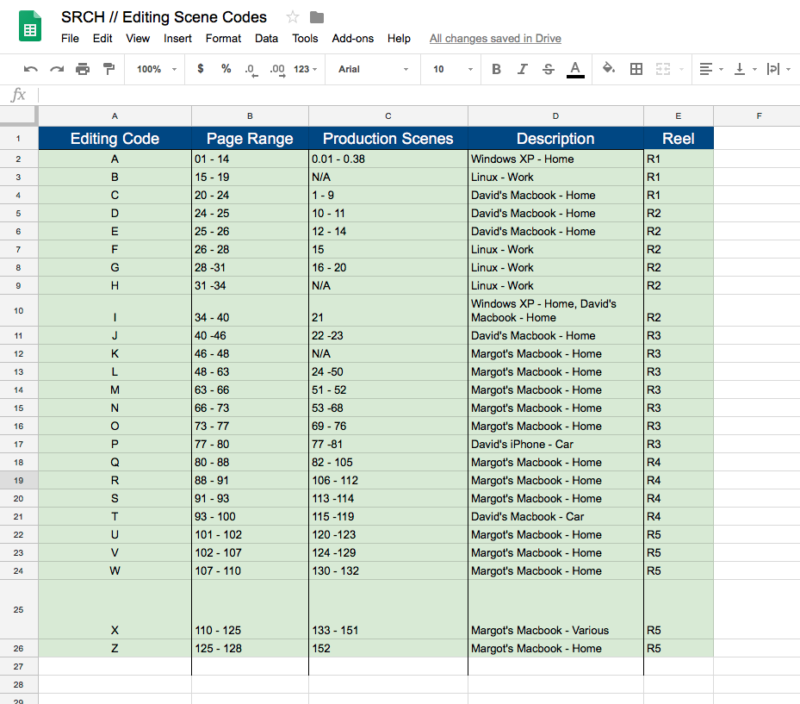Increase decimal places icon
Screen dimensions: 800x704
click(x=277, y=69)
